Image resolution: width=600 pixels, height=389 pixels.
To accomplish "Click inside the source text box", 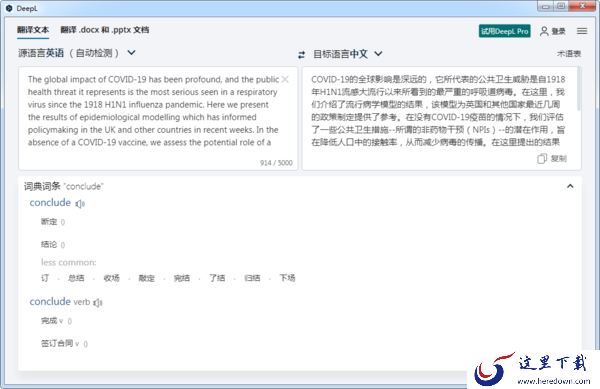I will click(158, 118).
